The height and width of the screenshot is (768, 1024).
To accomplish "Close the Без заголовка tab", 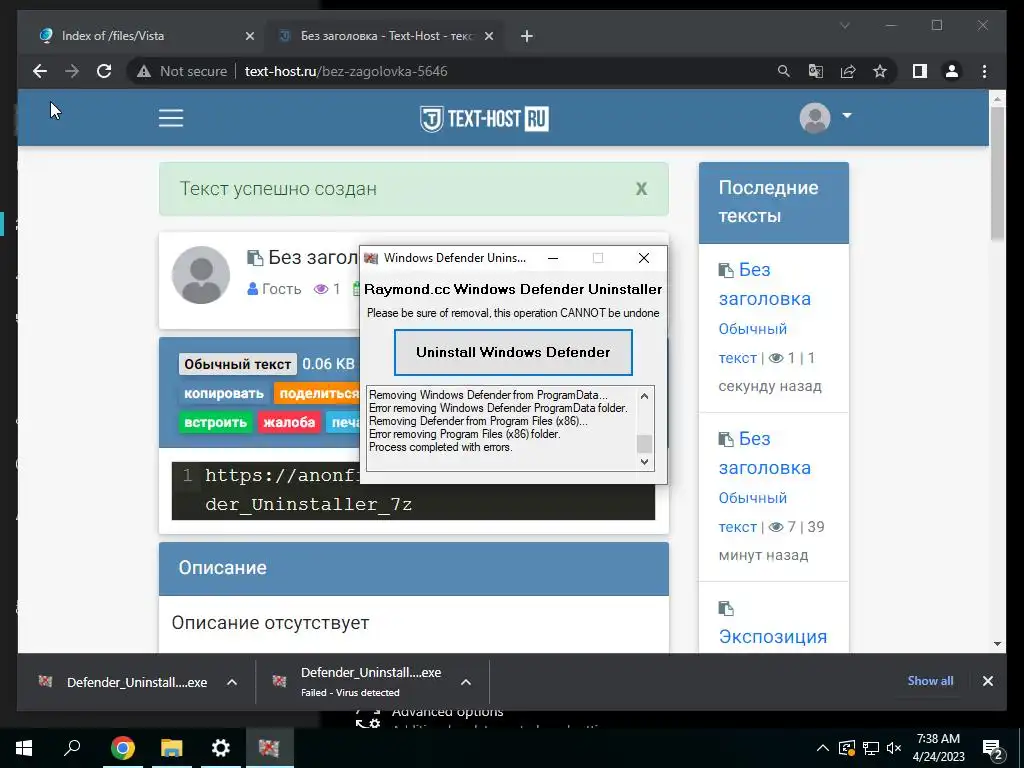I will click(x=488, y=37).
